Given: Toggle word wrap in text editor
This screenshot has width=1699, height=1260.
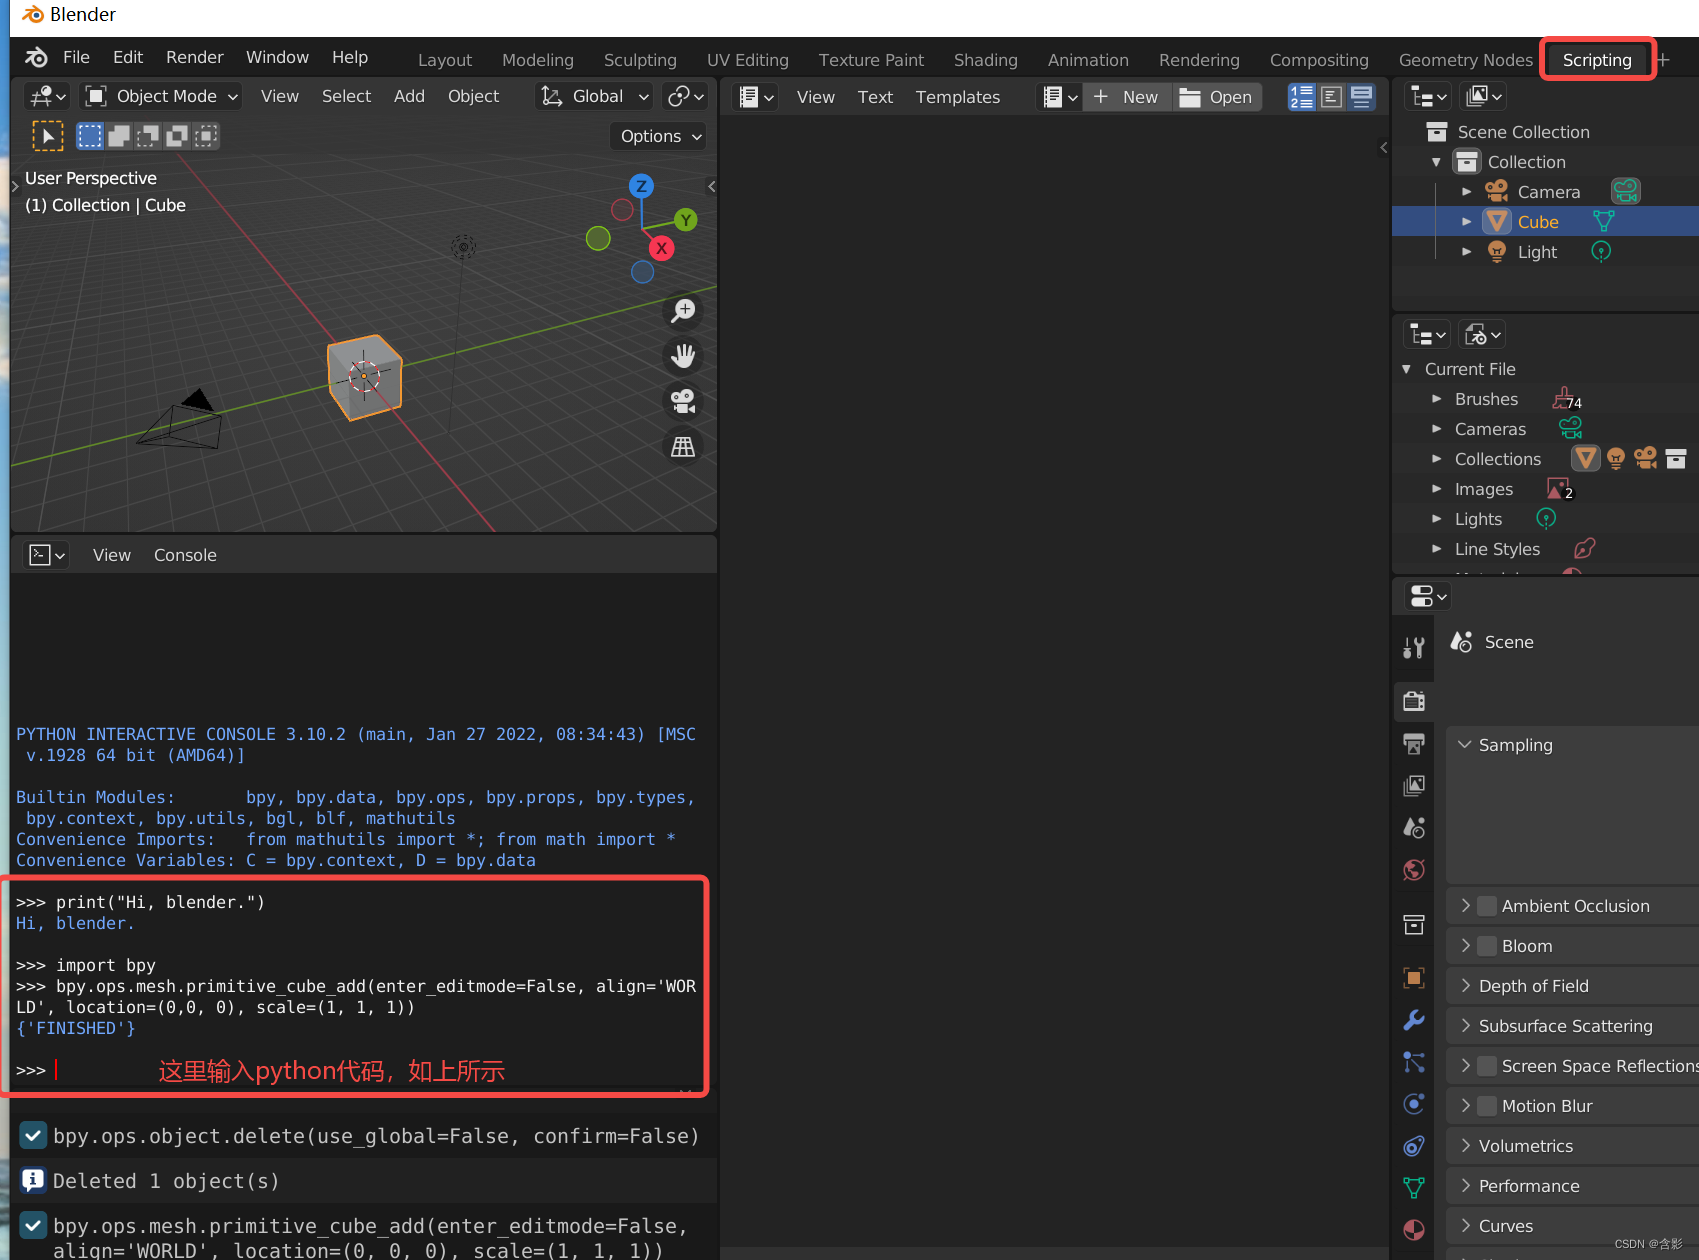Looking at the screenshot, I should click(1331, 96).
